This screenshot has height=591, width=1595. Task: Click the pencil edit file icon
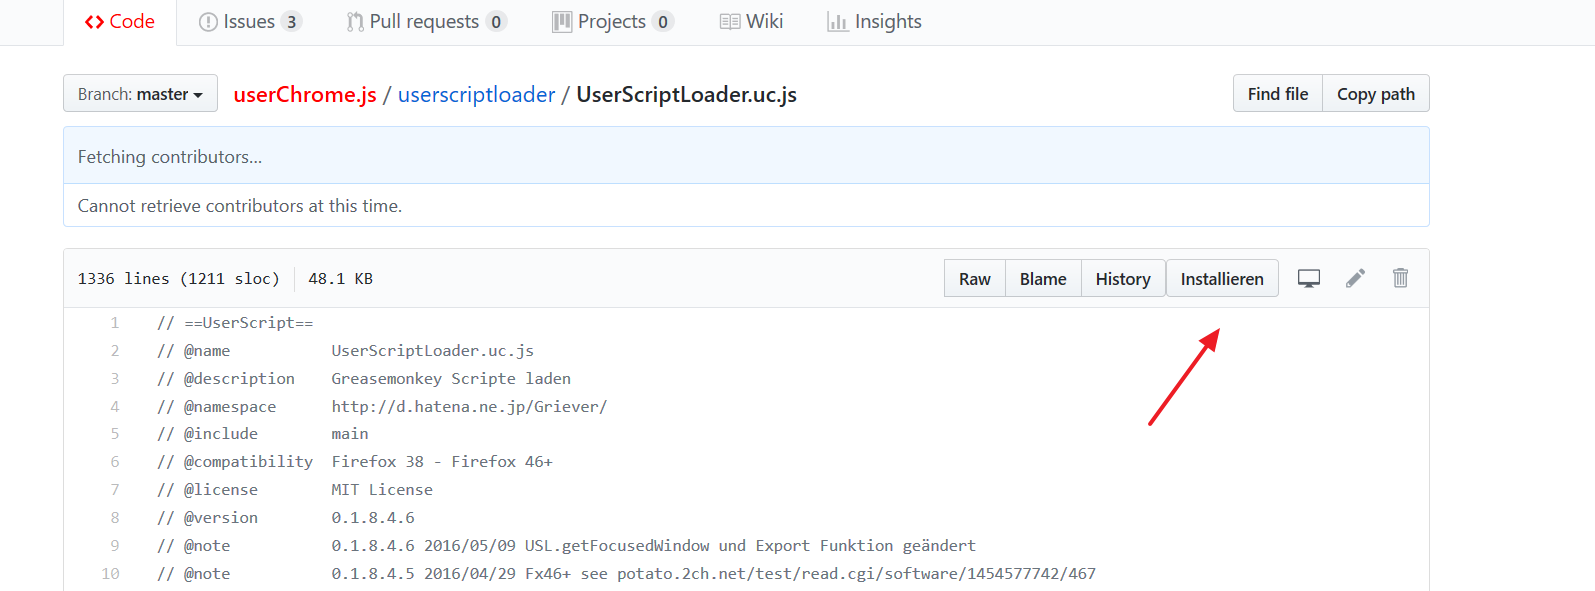(x=1355, y=279)
